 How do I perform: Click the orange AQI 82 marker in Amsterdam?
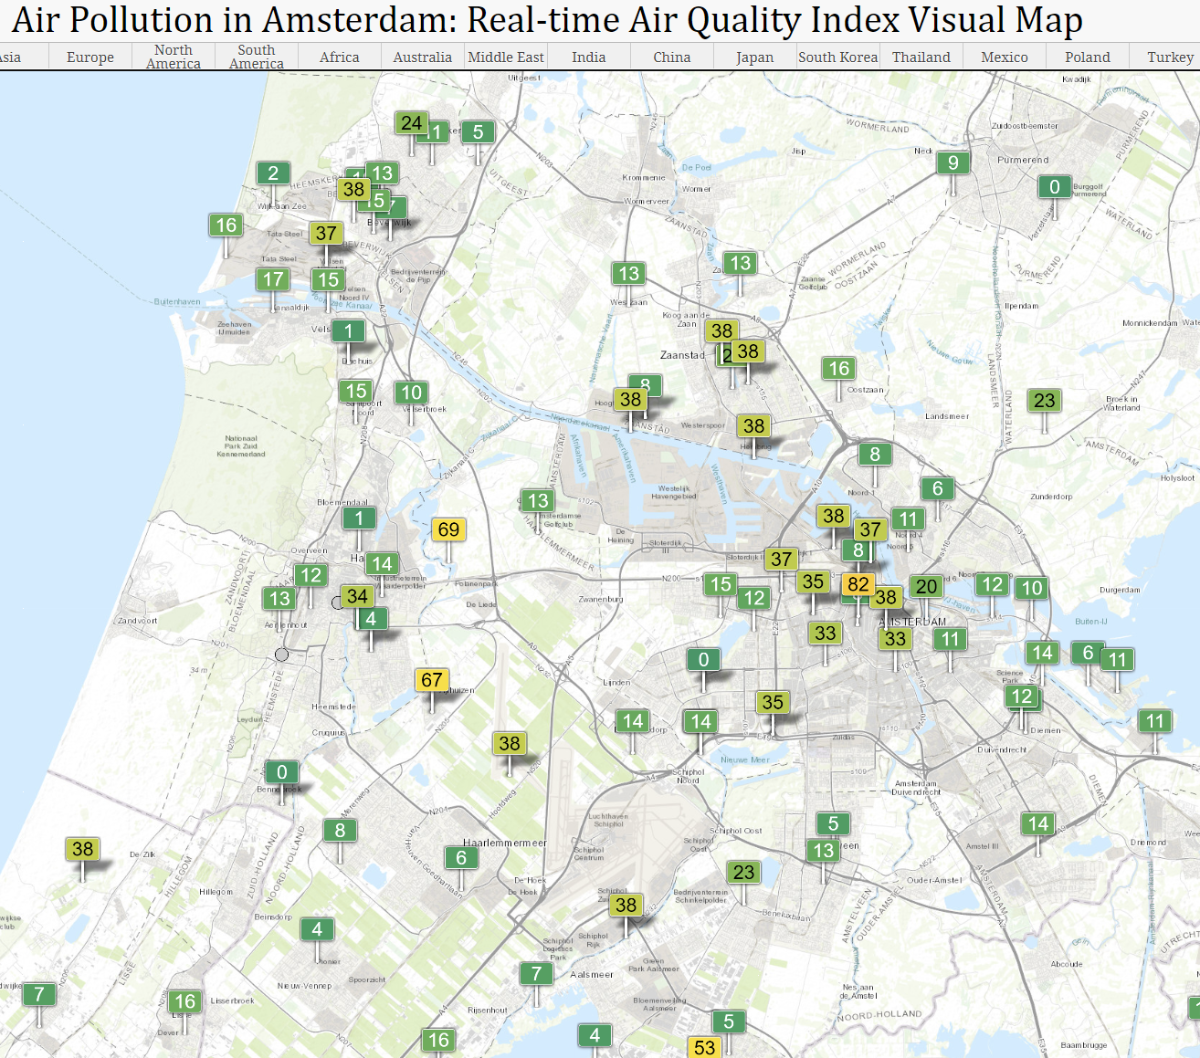[858, 585]
